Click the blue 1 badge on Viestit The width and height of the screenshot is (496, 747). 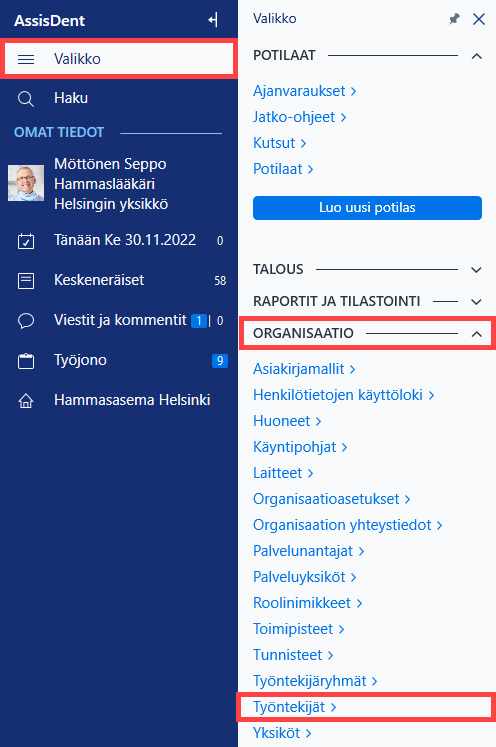(199, 321)
